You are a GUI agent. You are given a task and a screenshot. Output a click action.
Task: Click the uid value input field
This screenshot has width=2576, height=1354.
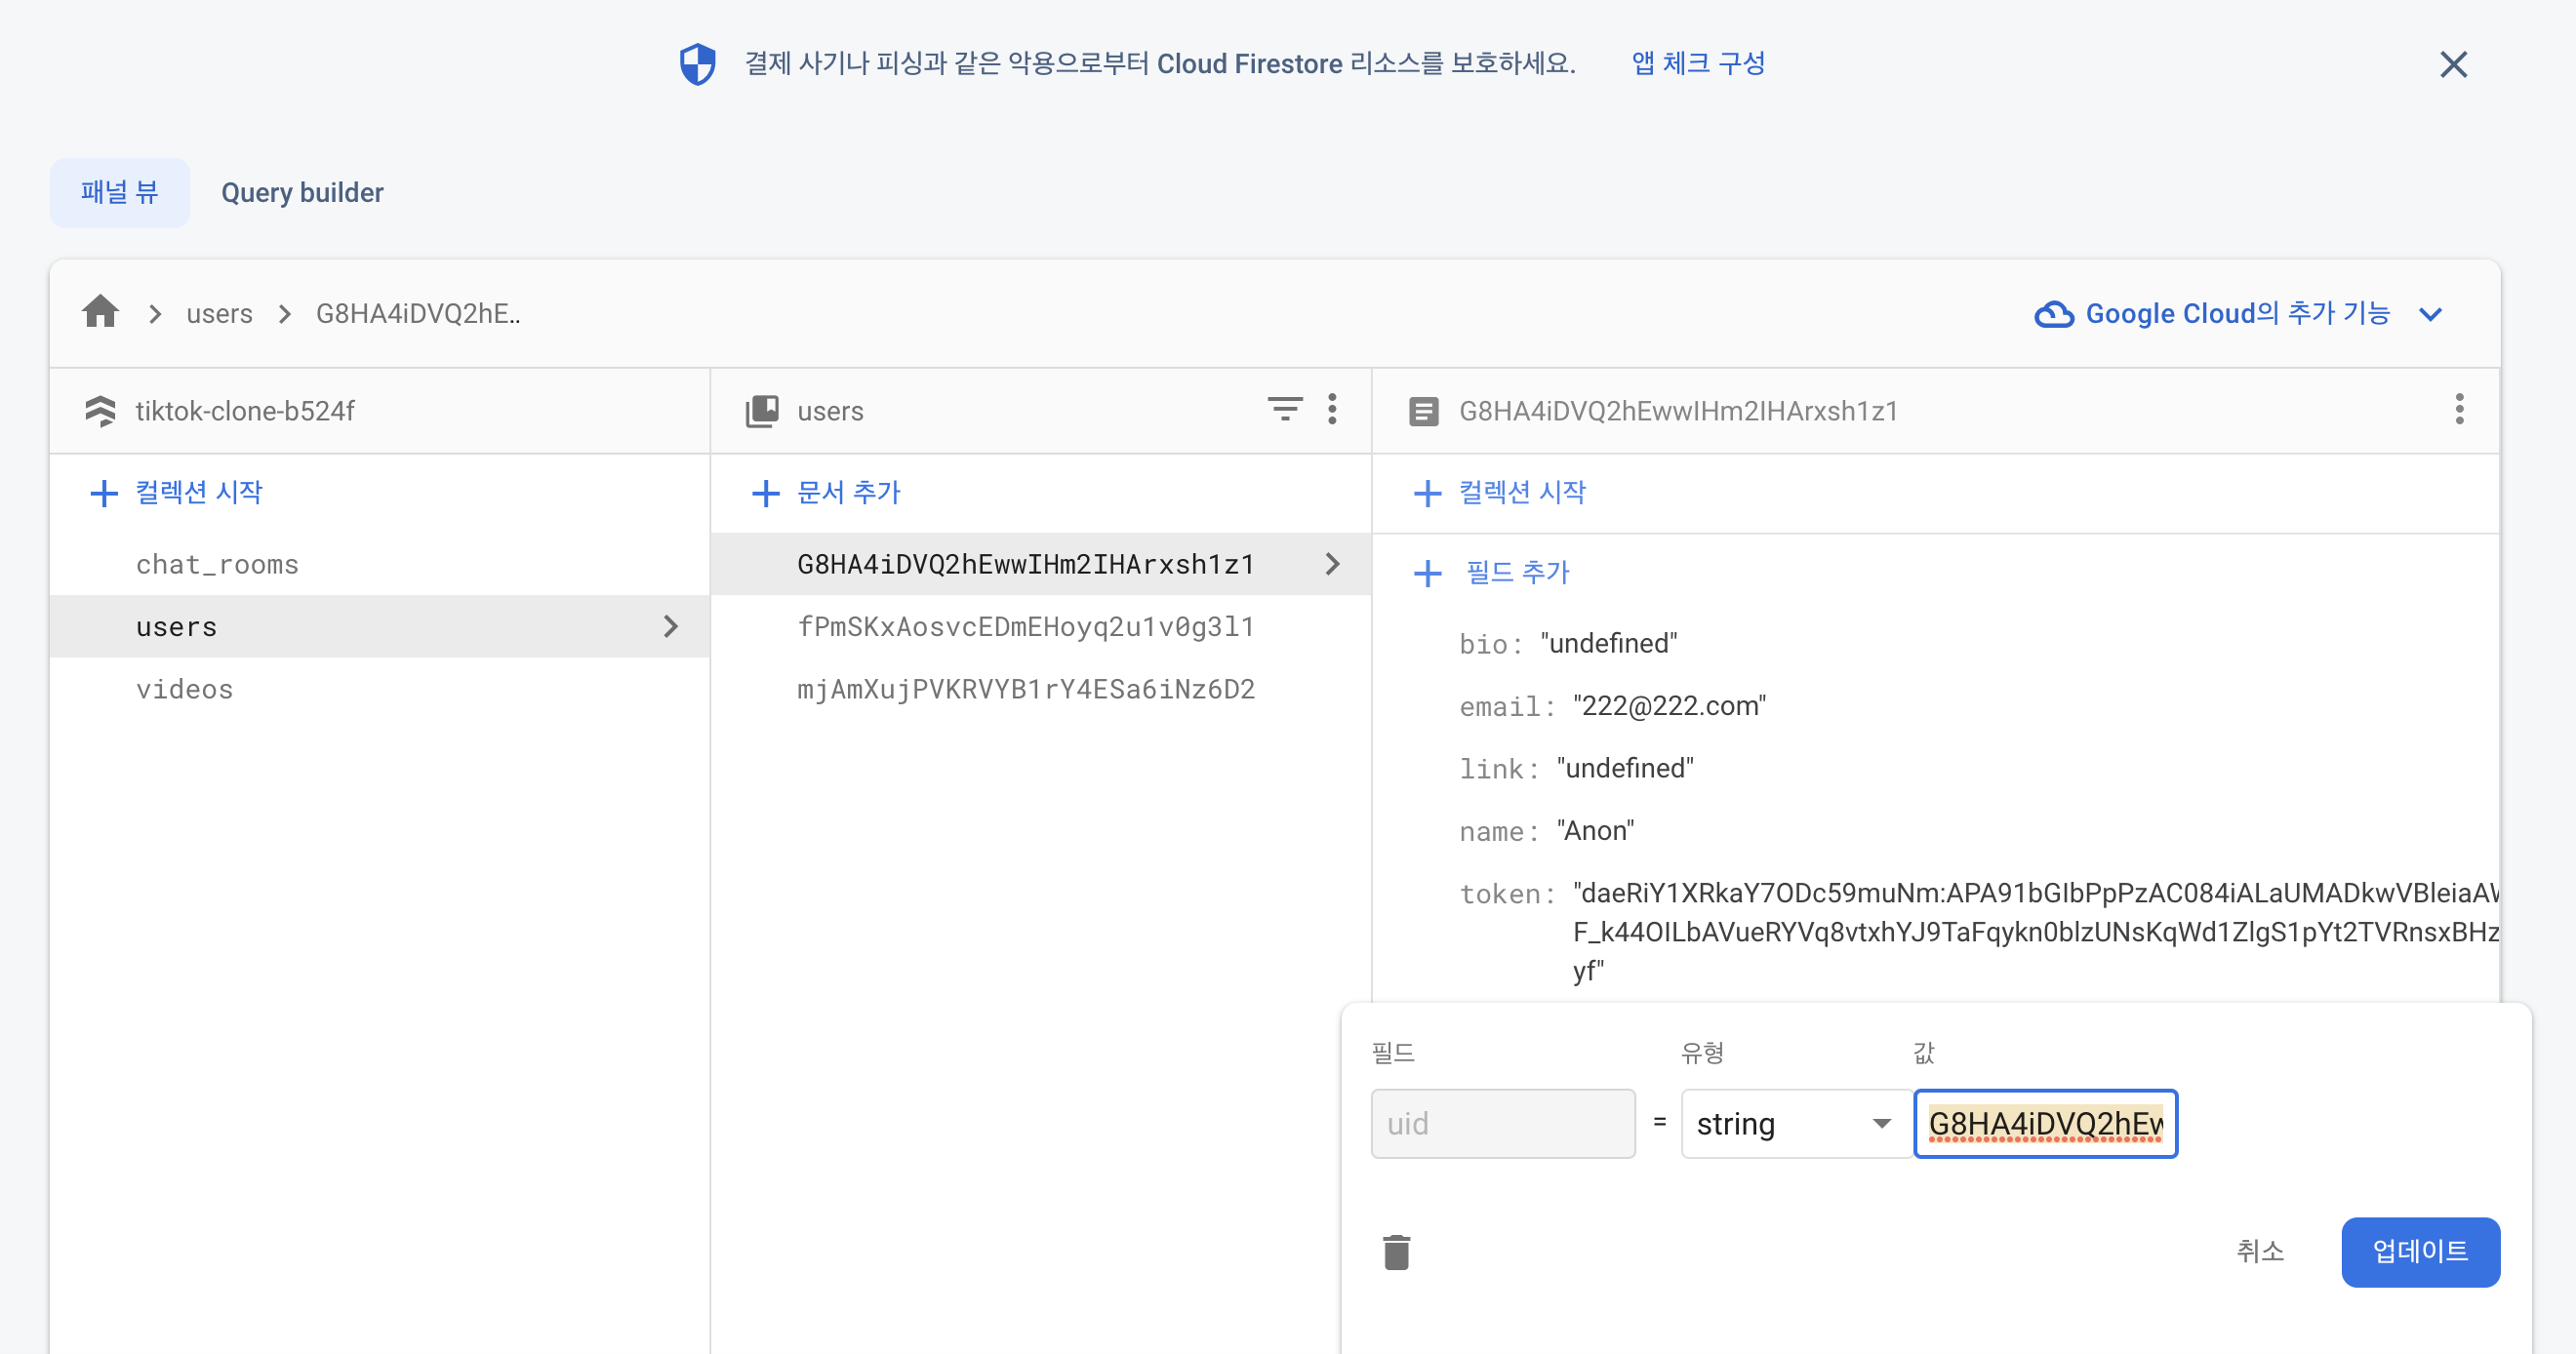coord(2045,1124)
